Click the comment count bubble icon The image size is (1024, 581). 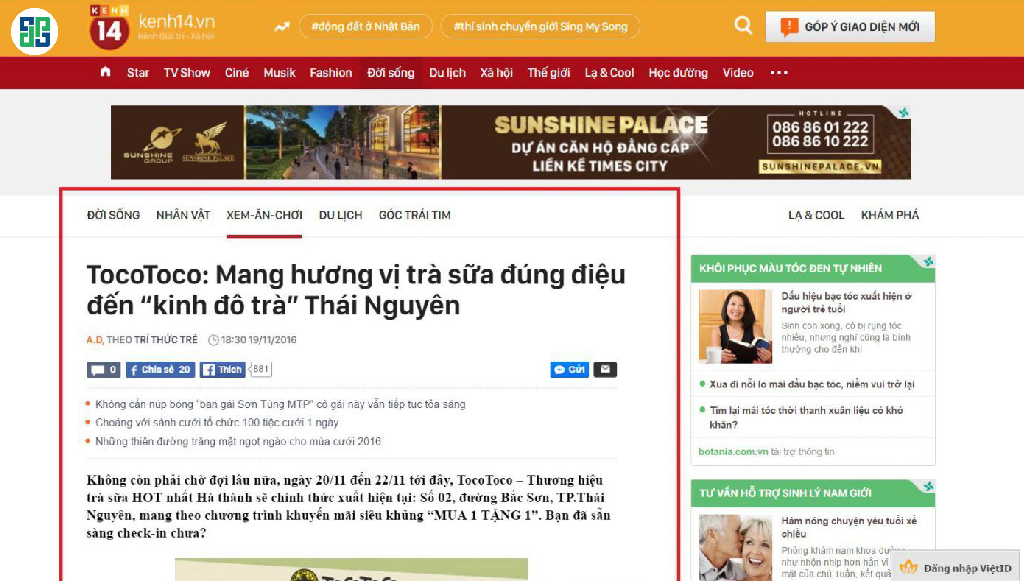(x=103, y=369)
